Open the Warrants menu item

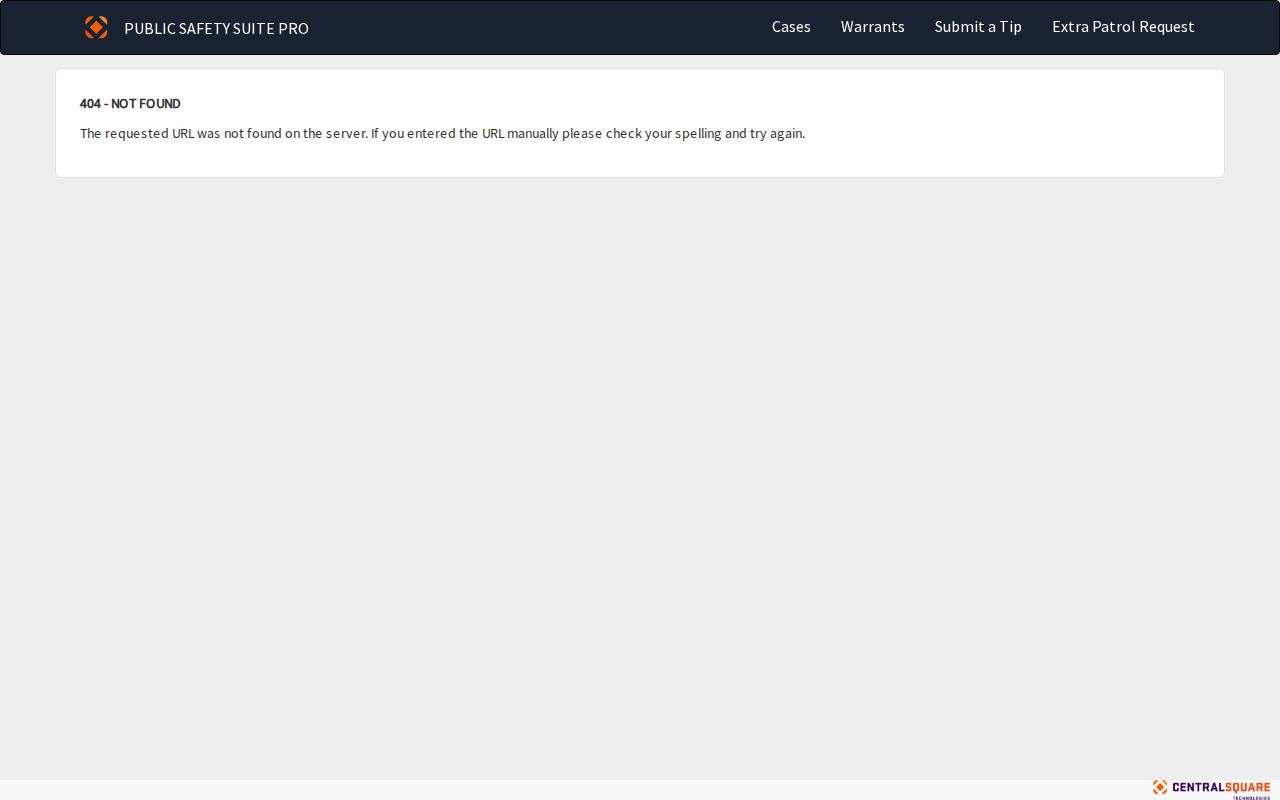click(872, 27)
